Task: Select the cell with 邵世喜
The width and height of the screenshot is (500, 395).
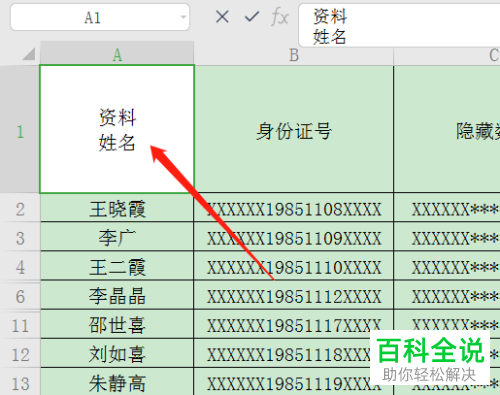Action: [x=117, y=324]
